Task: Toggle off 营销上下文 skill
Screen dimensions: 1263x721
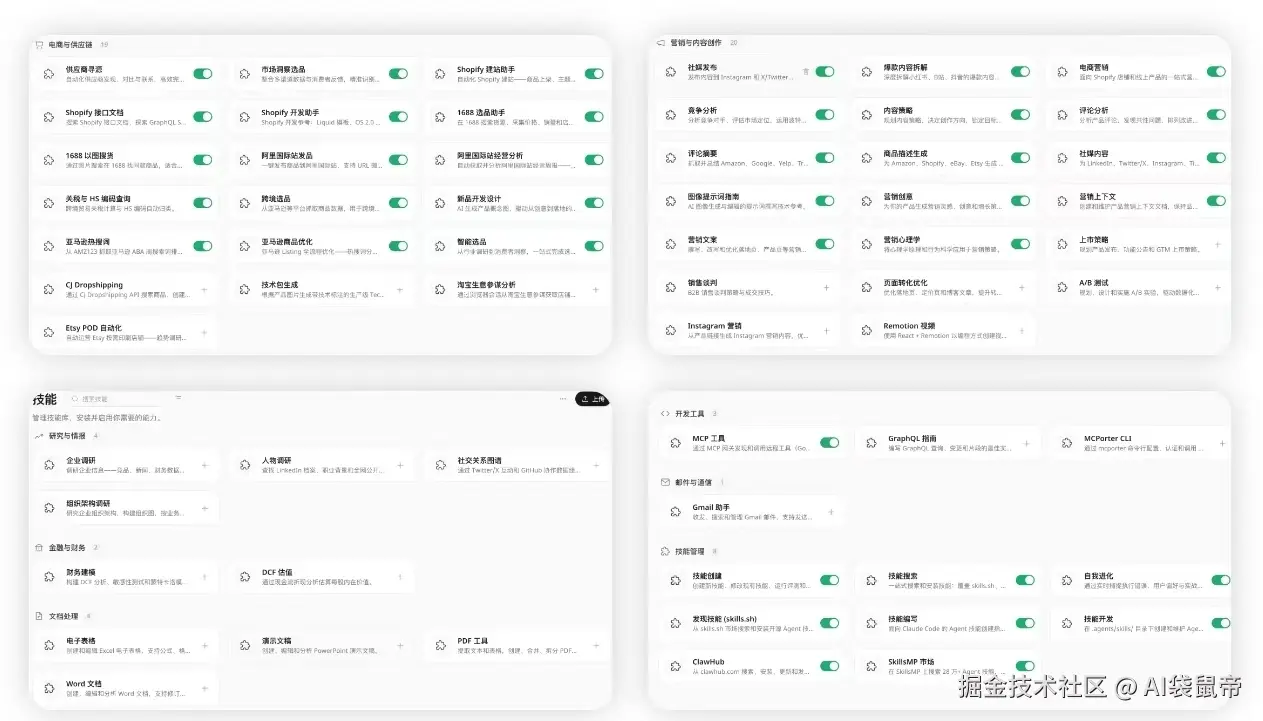Action: tap(1216, 201)
